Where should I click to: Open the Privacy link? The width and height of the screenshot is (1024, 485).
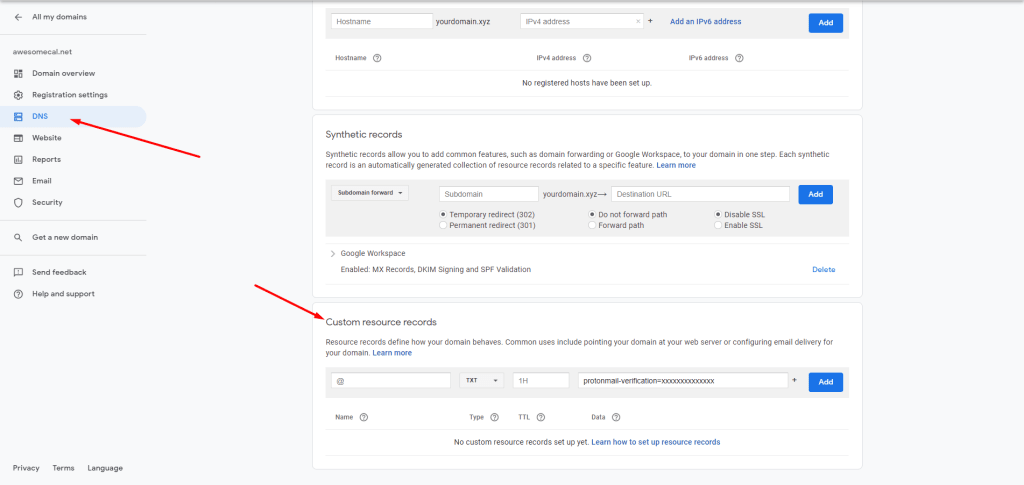click(x=26, y=468)
